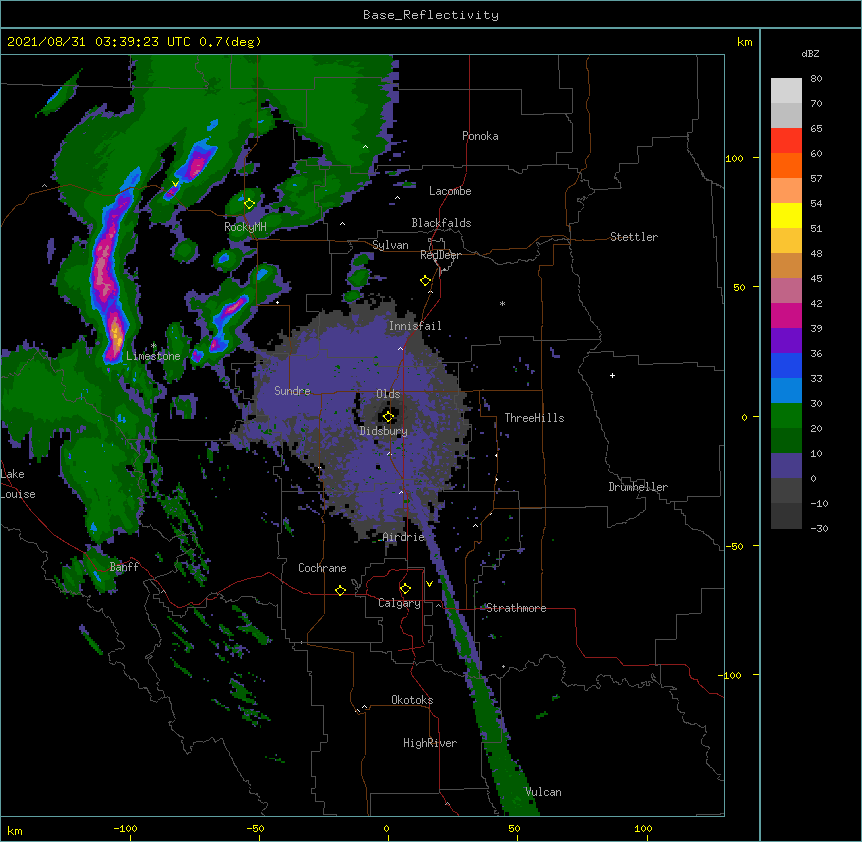Click the Lacombe town label
The height and width of the screenshot is (842, 862).
450,191
